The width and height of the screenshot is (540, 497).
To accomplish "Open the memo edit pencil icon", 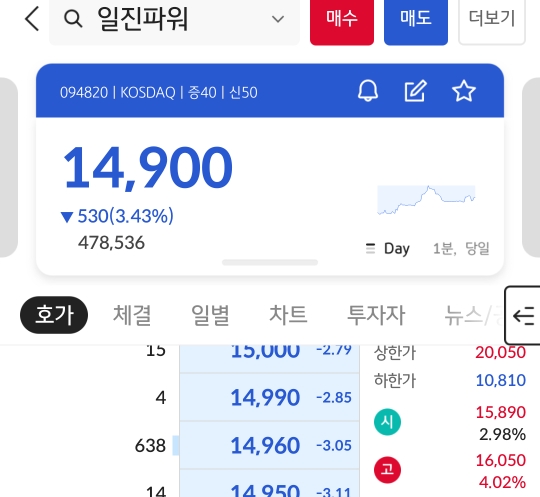I will (x=416, y=91).
